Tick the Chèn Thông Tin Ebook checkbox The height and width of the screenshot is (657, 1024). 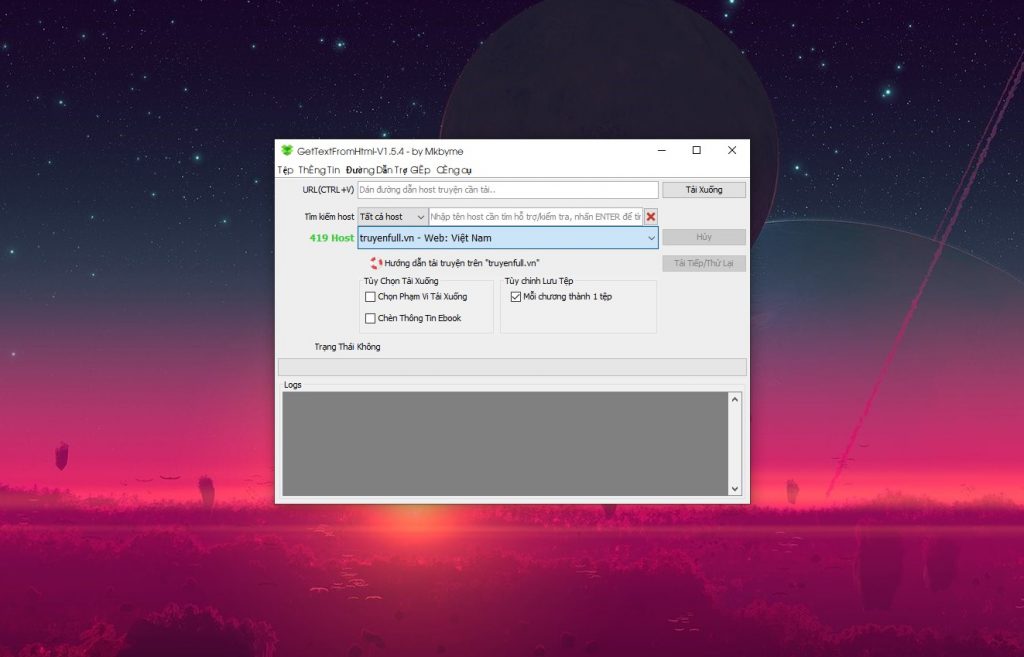click(370, 319)
